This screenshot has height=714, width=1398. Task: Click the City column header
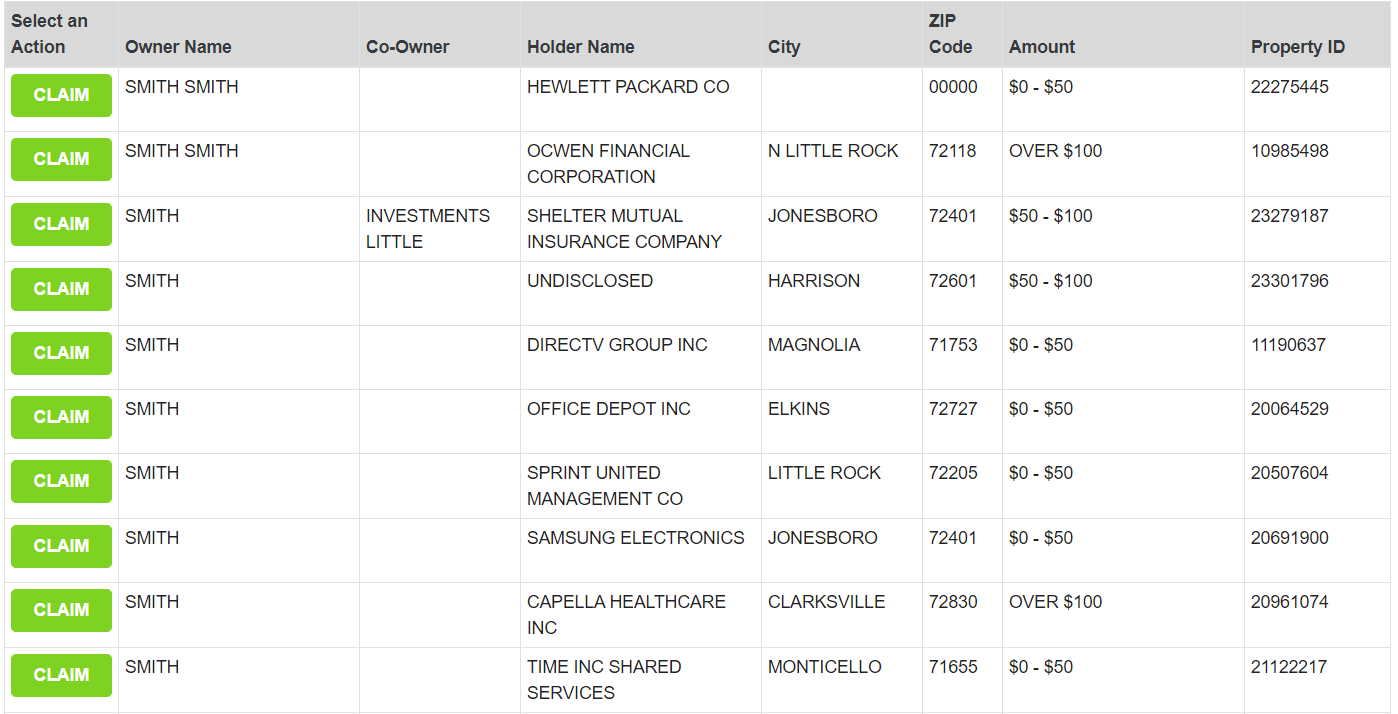tap(784, 47)
